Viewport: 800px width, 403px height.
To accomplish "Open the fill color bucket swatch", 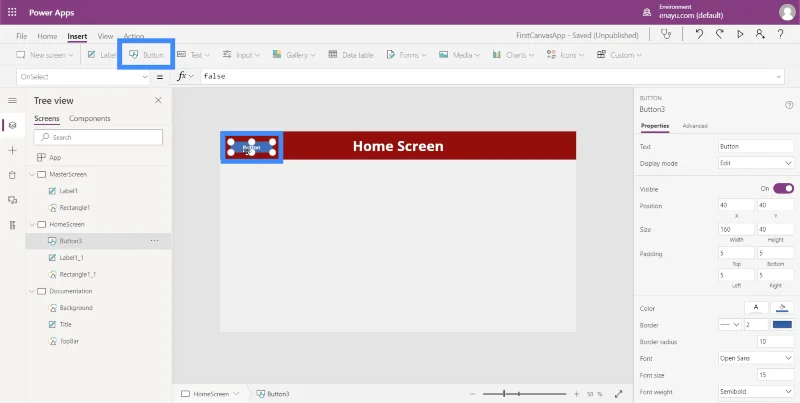I will tap(782, 308).
